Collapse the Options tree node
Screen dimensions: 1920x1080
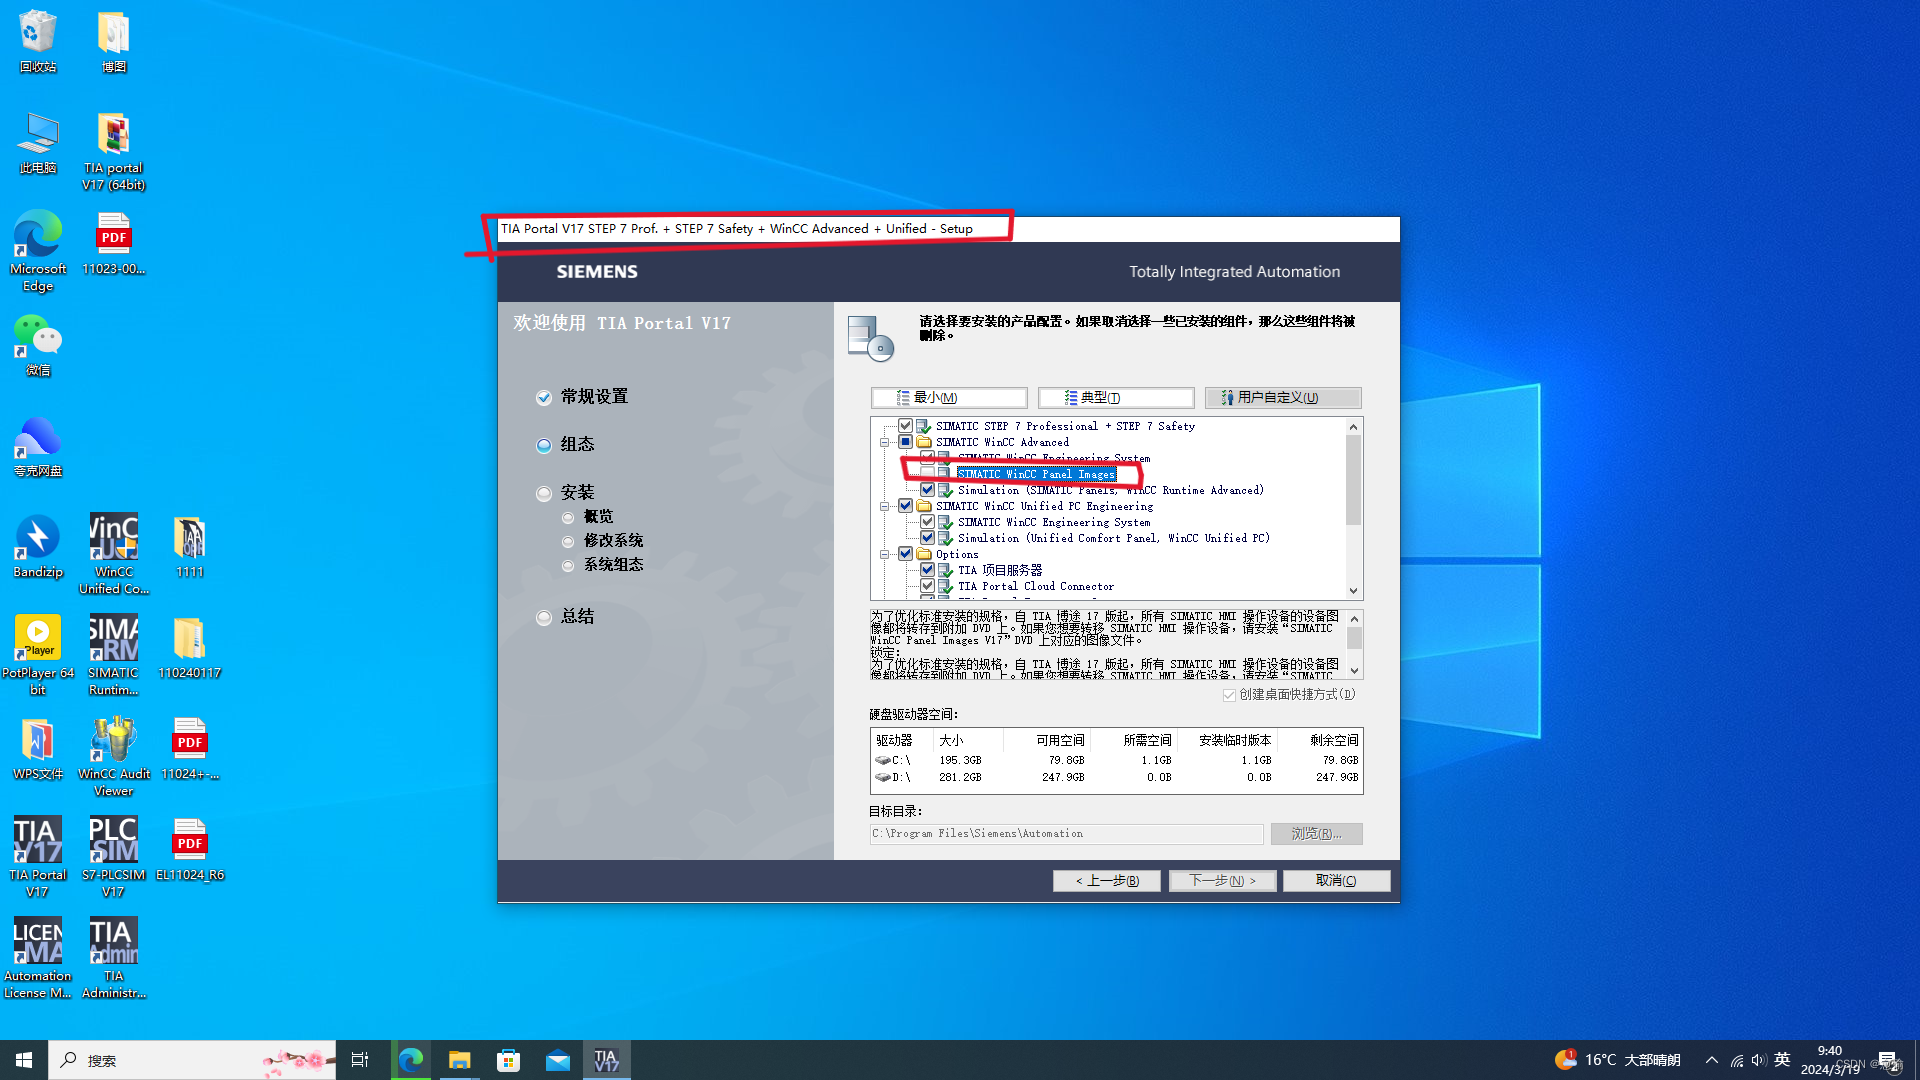click(884, 554)
